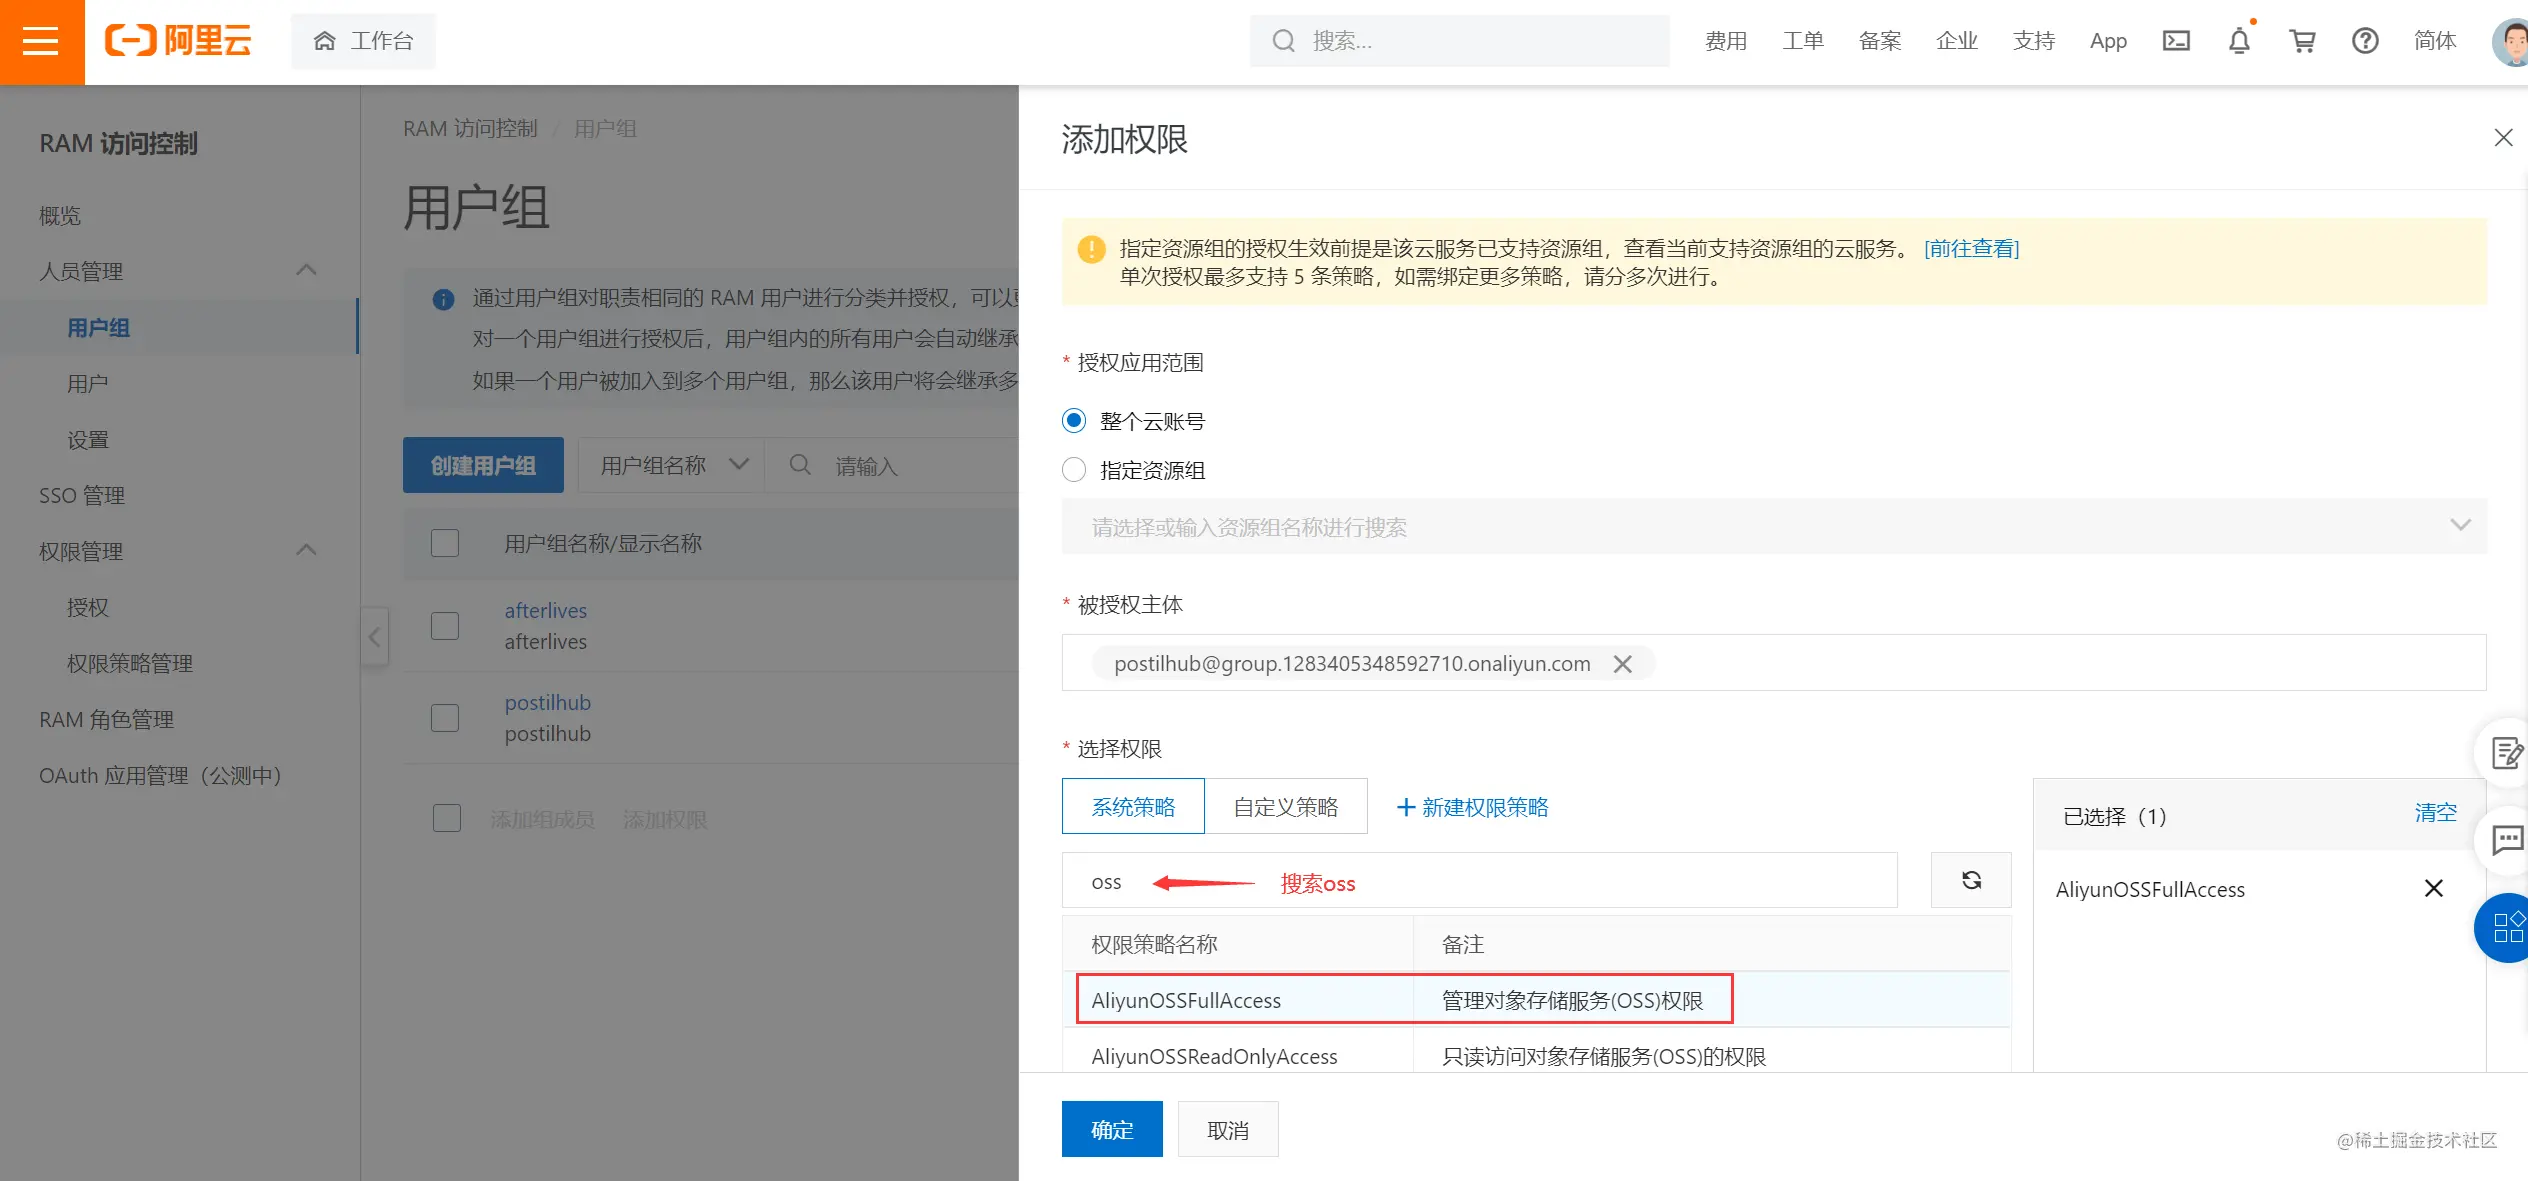This screenshot has width=2528, height=1181.
Task: Open the shopping cart icon
Action: (x=2303, y=41)
